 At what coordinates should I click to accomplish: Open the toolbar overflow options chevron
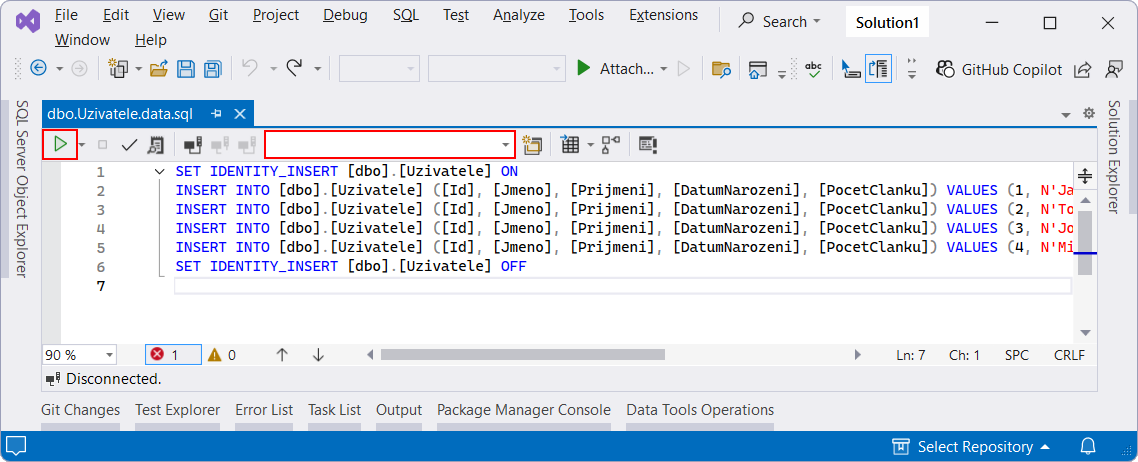[912, 69]
